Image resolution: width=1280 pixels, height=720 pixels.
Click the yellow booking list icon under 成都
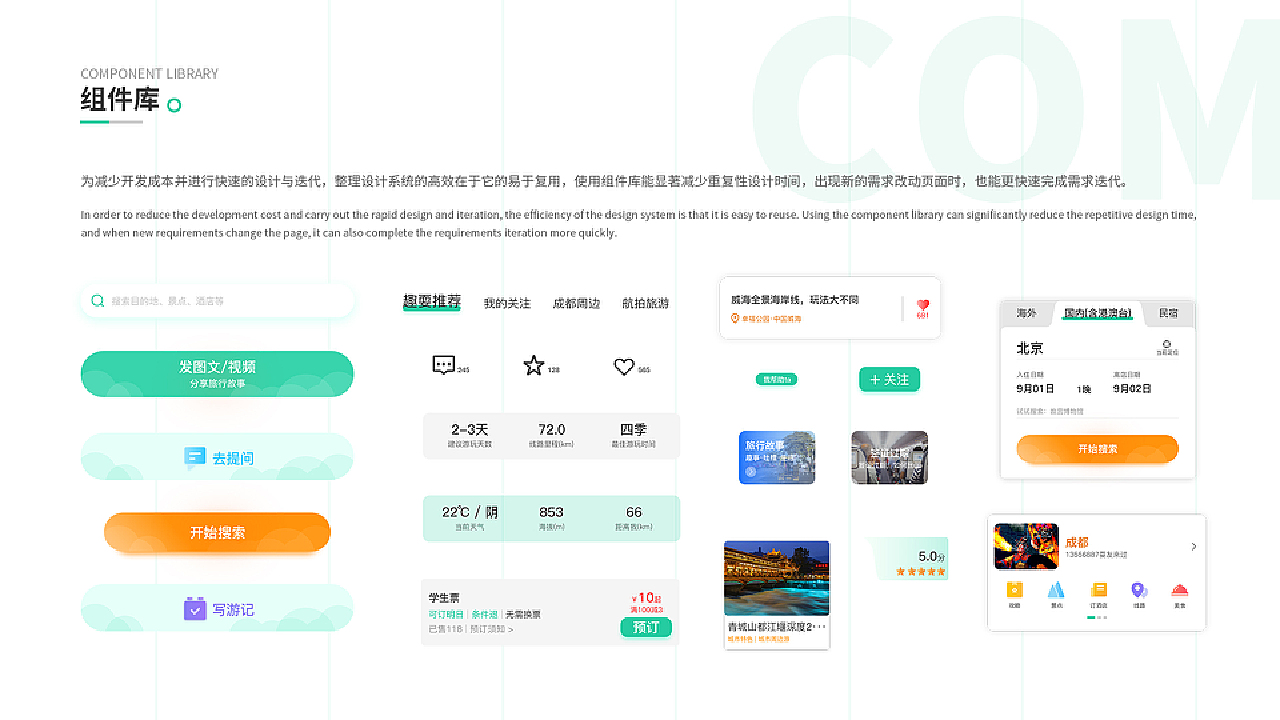pyautogui.click(x=1099, y=590)
